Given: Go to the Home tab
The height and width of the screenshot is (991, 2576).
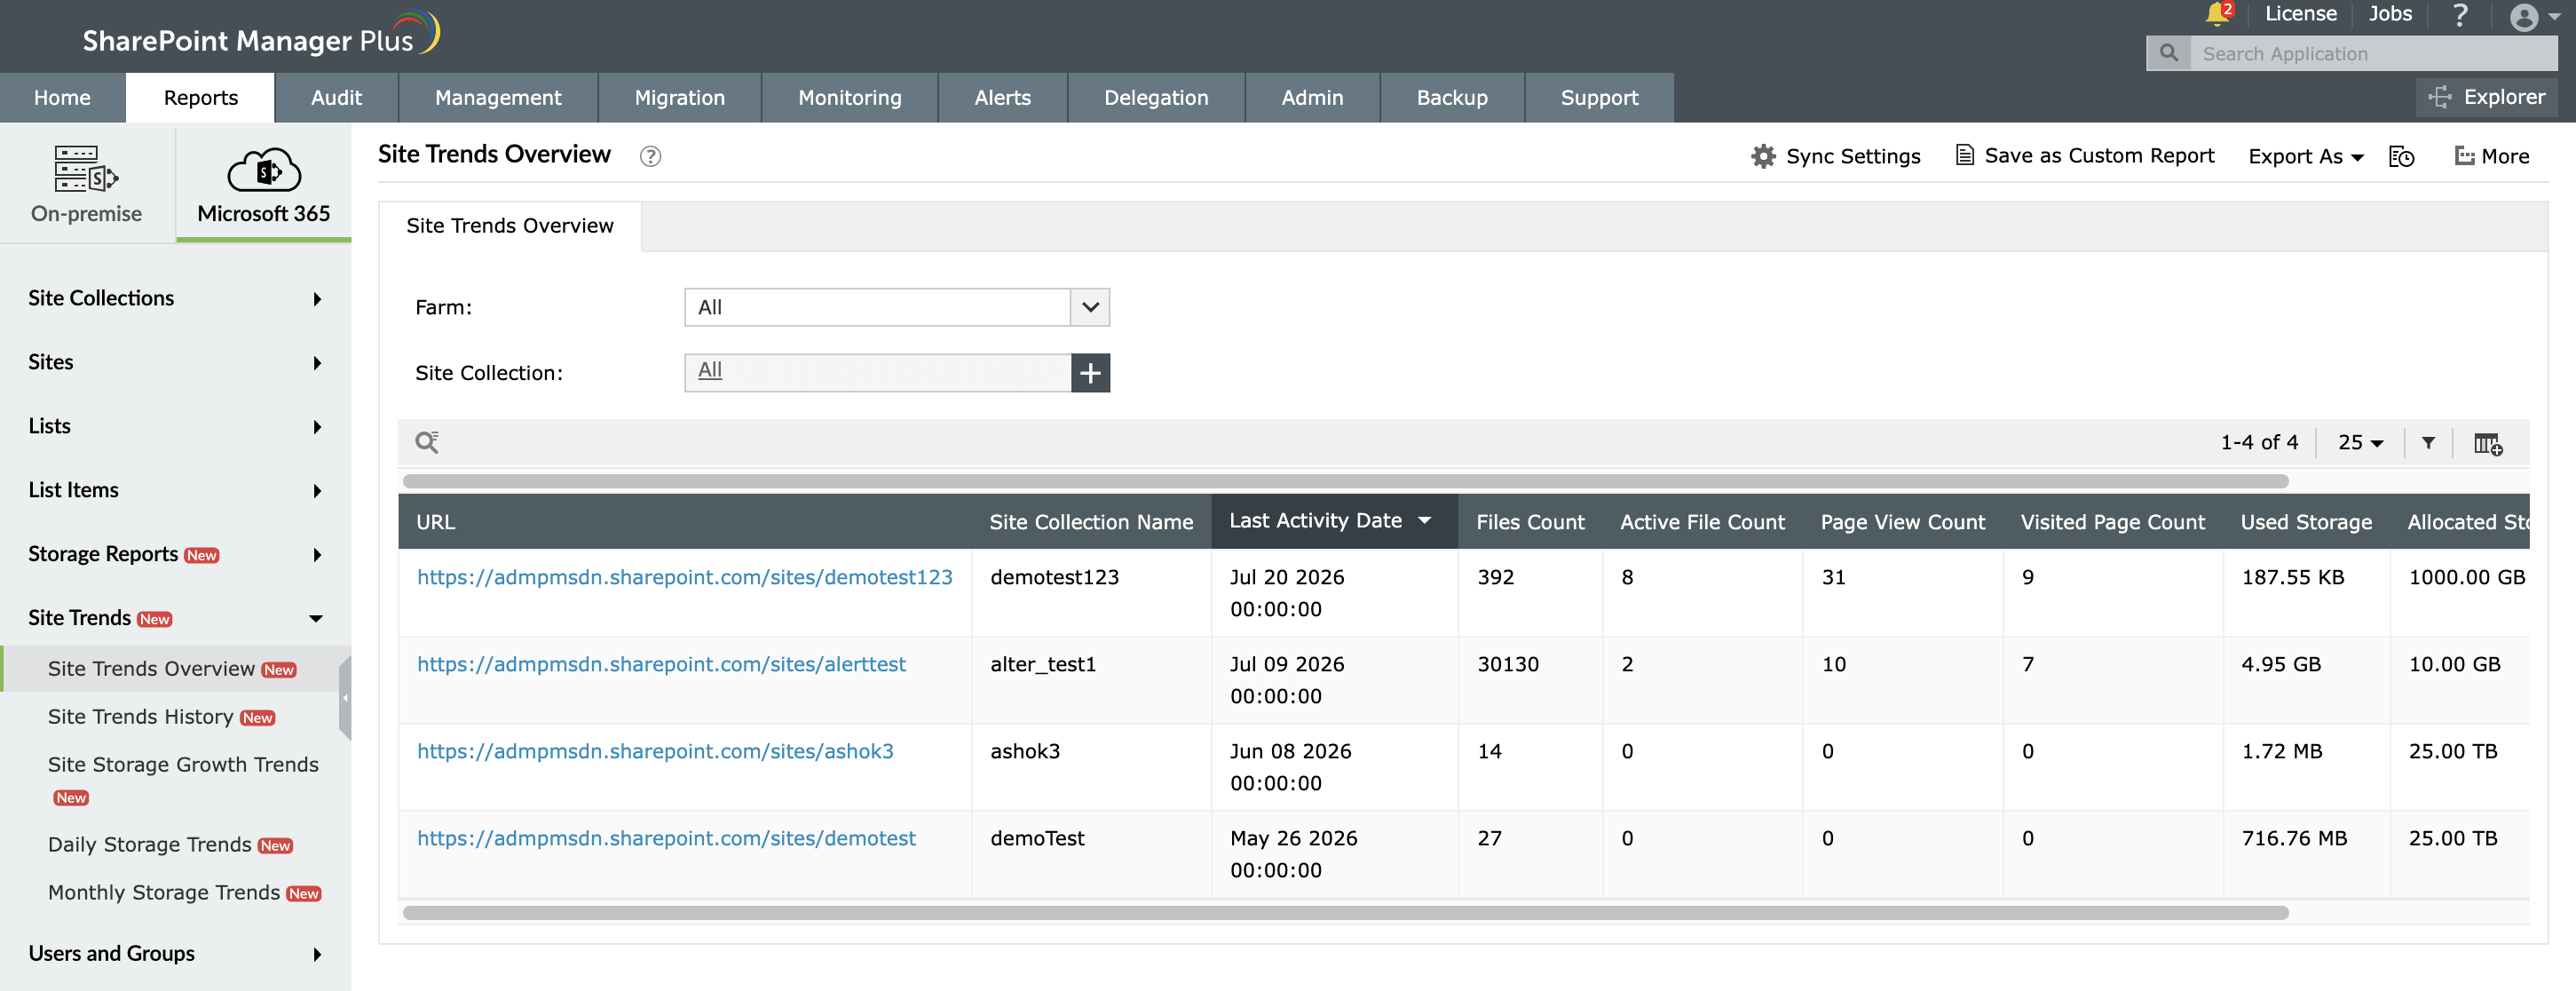Looking at the screenshot, I should pos(62,98).
